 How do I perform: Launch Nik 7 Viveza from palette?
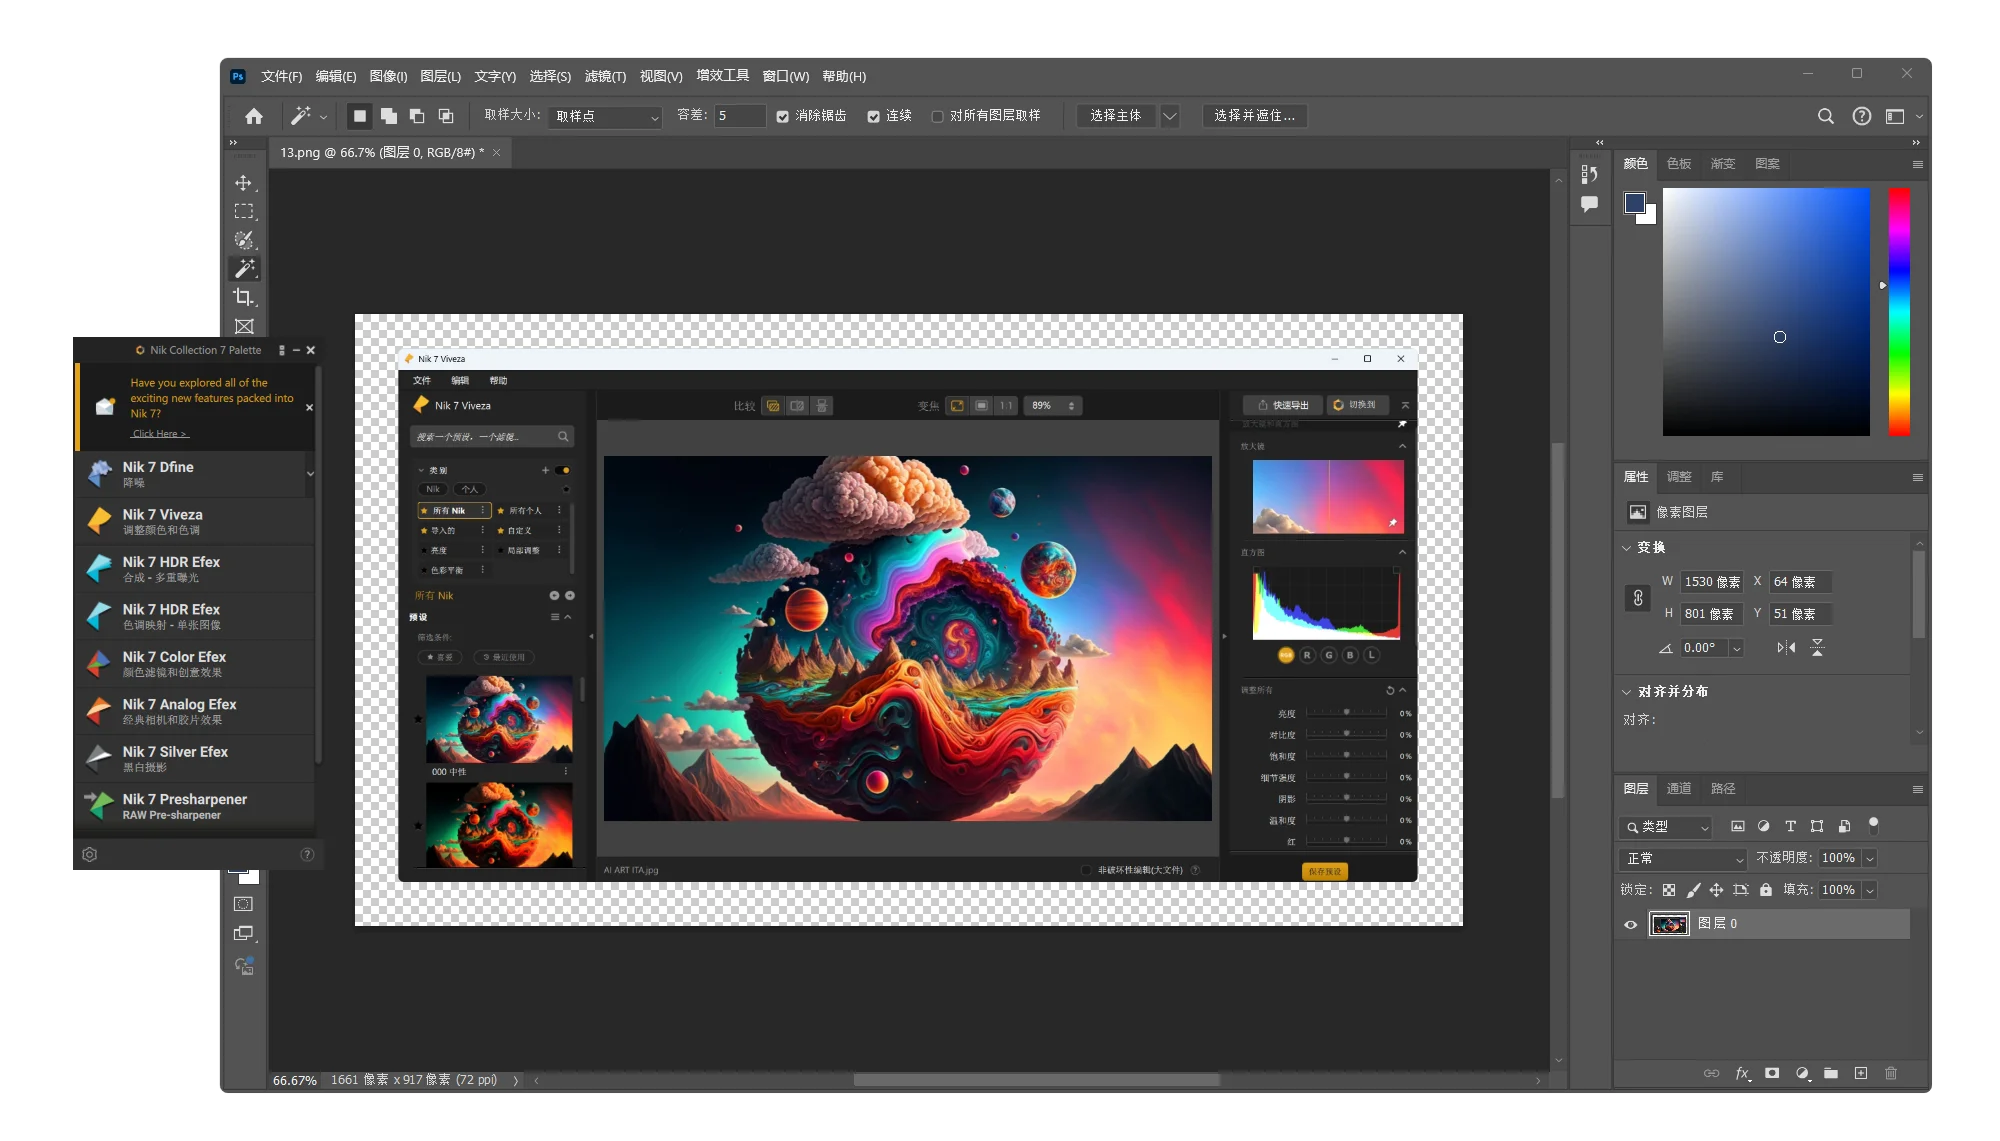click(x=196, y=521)
